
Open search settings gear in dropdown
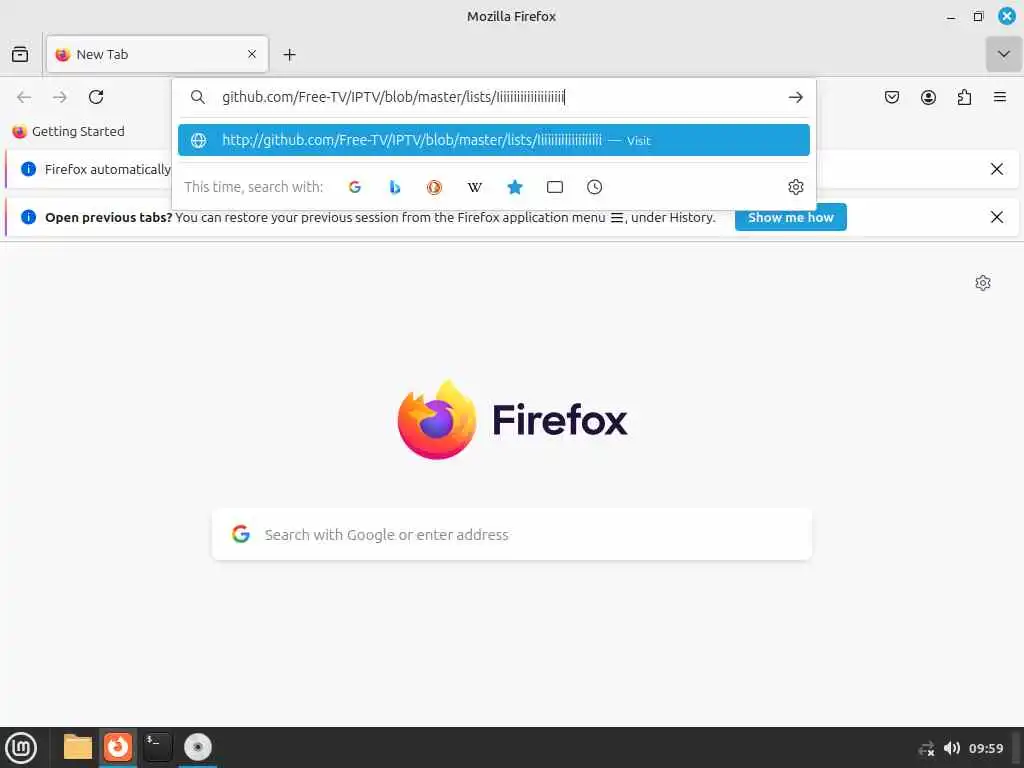(x=795, y=187)
